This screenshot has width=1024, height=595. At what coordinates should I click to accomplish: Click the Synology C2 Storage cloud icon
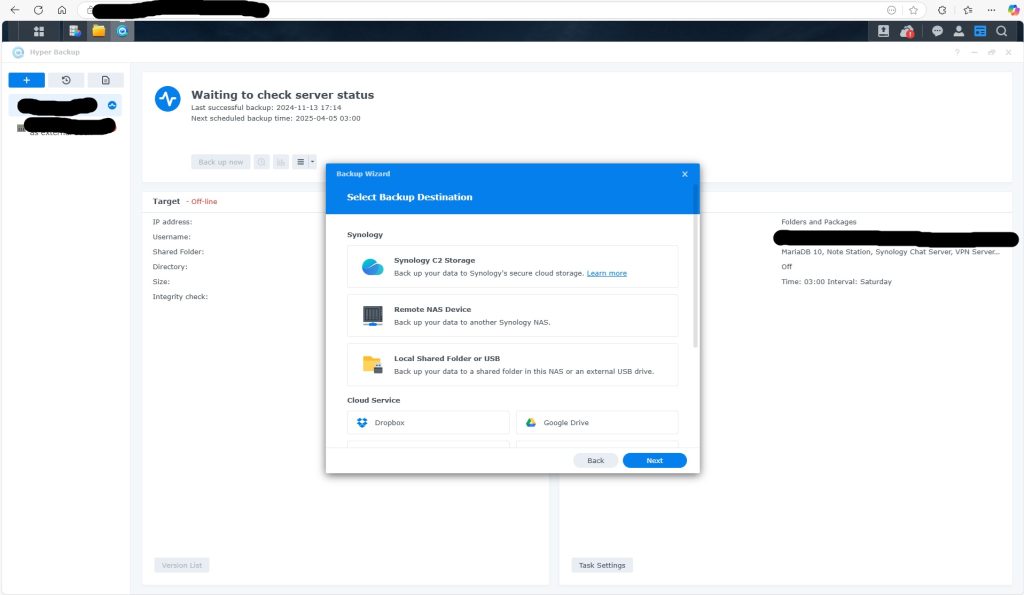tap(372, 266)
